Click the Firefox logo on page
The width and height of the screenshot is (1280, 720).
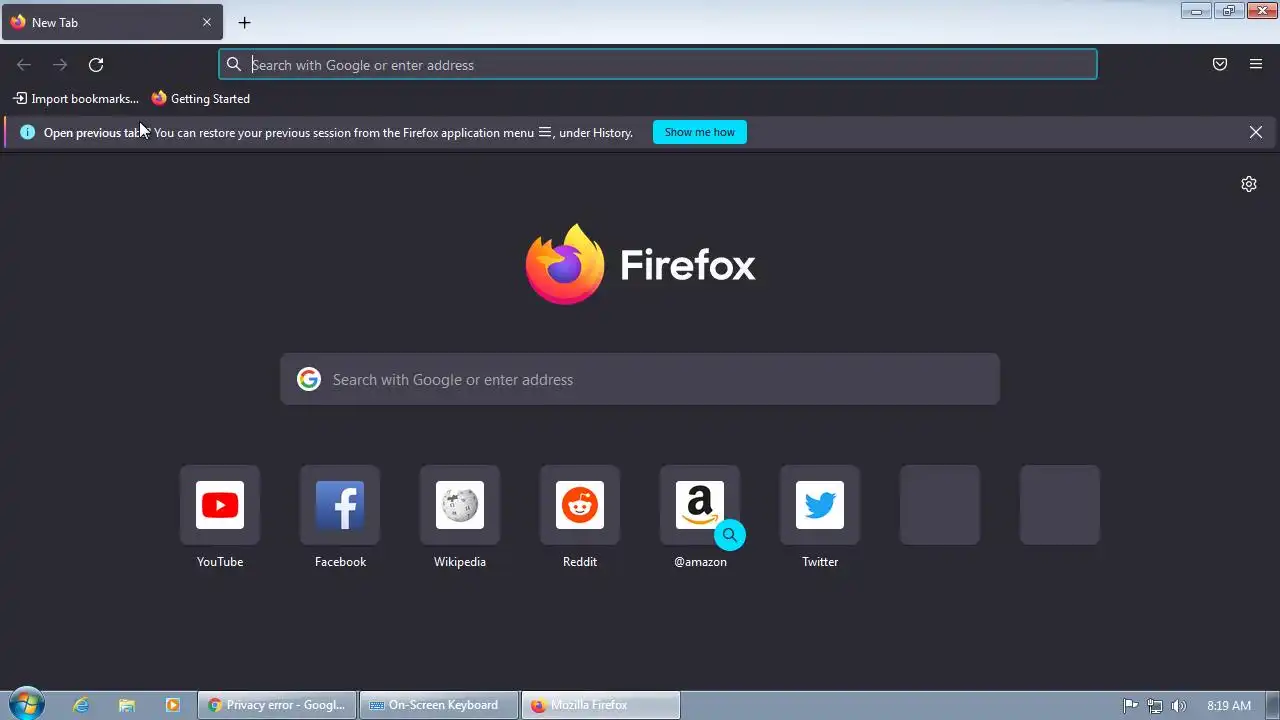[x=640, y=264]
